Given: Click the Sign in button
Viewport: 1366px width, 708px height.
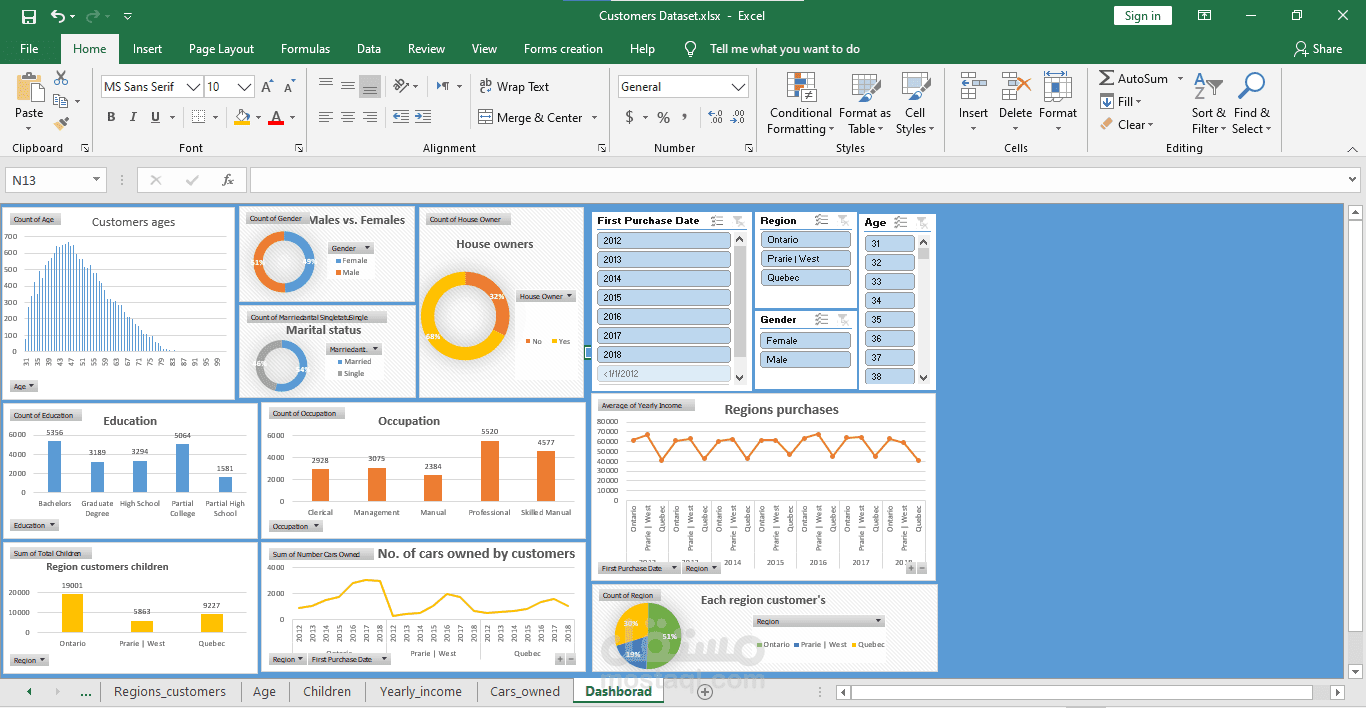Looking at the screenshot, I should (1142, 16).
